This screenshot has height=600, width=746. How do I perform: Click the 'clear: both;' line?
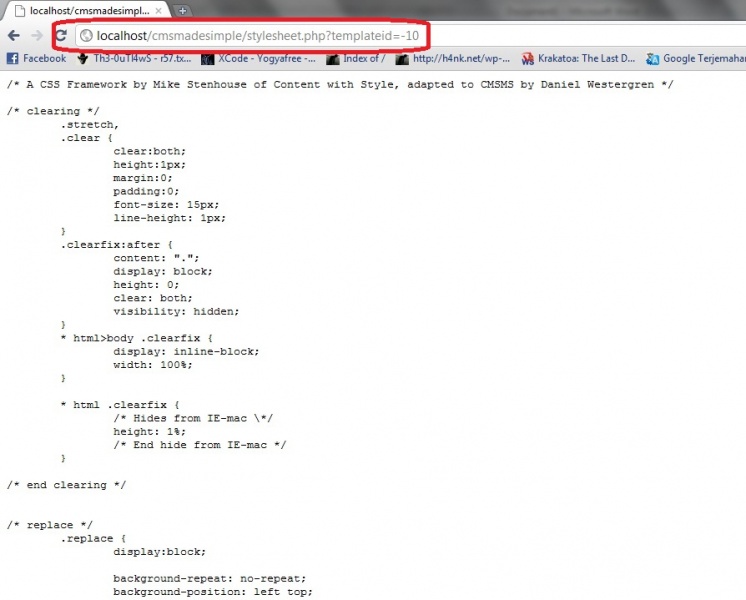coord(153,298)
